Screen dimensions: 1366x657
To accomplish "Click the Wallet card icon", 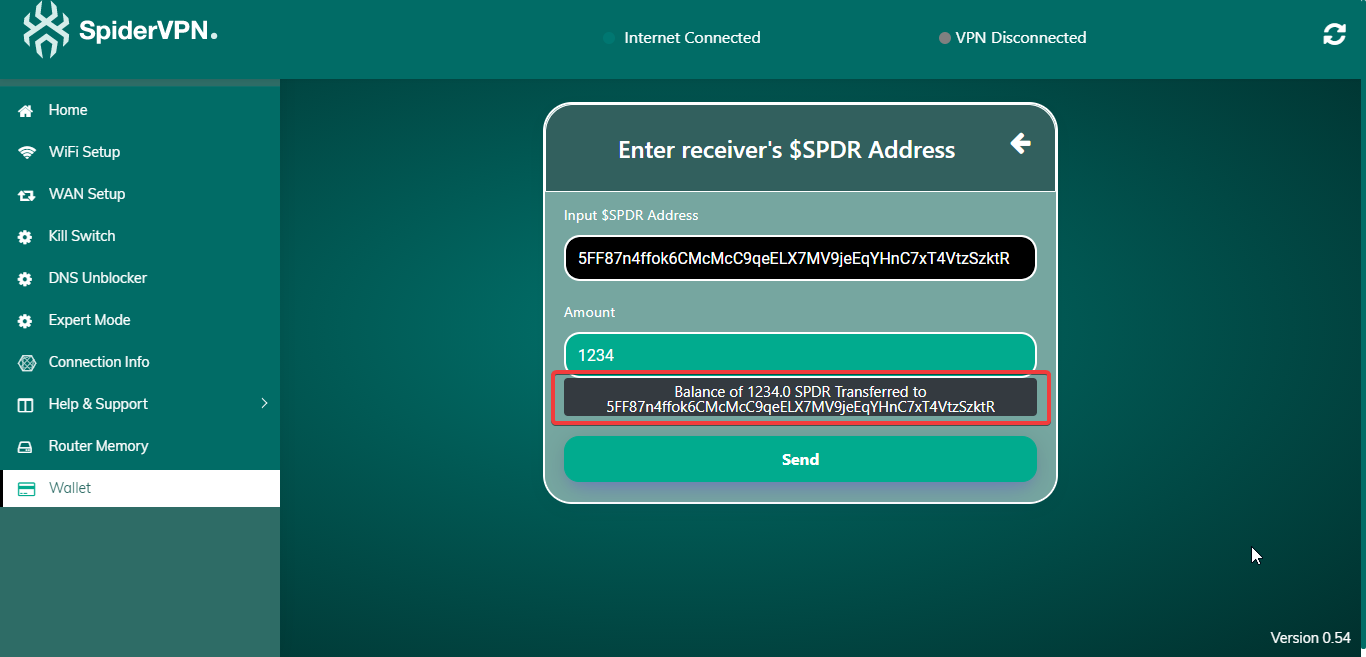I will tap(26, 489).
